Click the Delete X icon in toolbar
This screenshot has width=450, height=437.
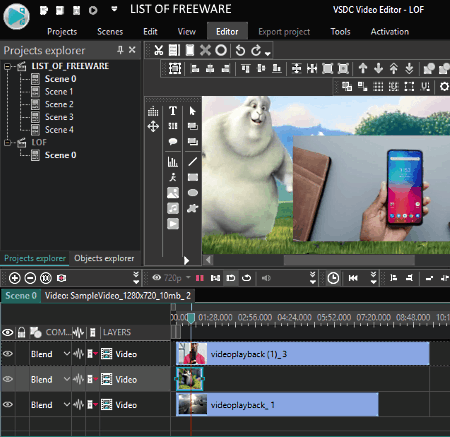[x=205, y=50]
